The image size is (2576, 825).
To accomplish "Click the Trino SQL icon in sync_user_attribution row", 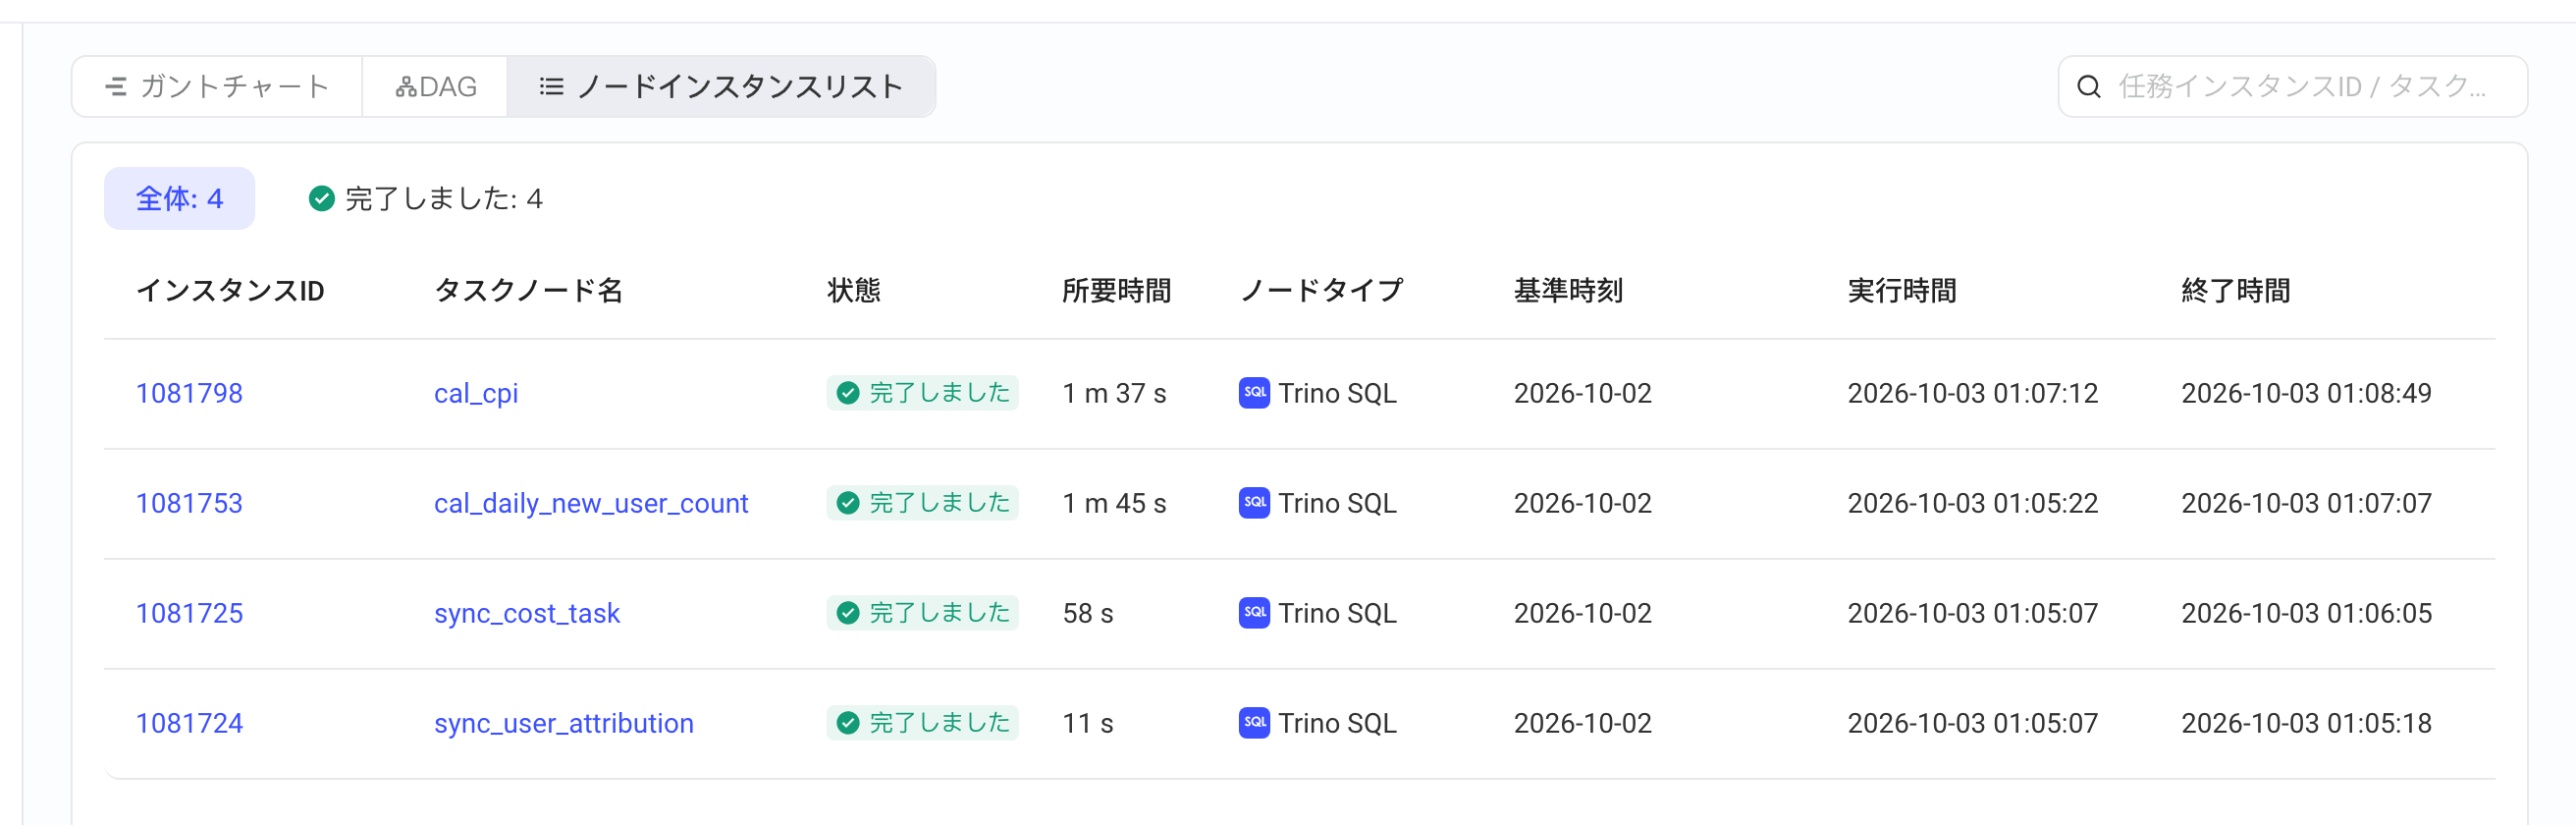I will pos(1254,722).
